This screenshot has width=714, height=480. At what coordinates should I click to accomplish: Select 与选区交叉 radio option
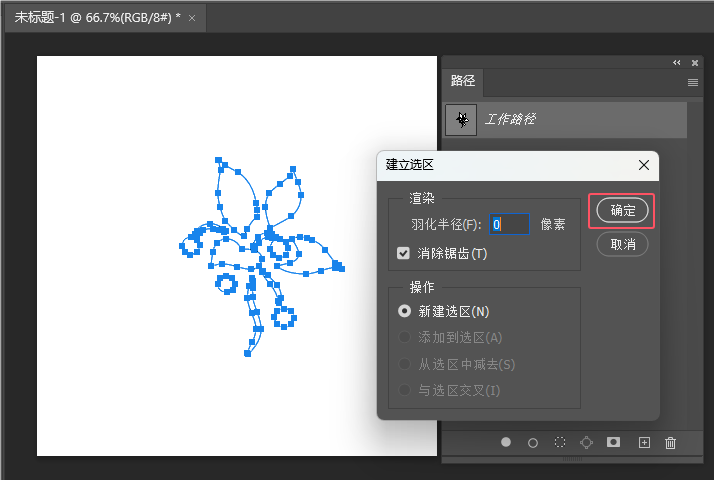[x=404, y=390]
